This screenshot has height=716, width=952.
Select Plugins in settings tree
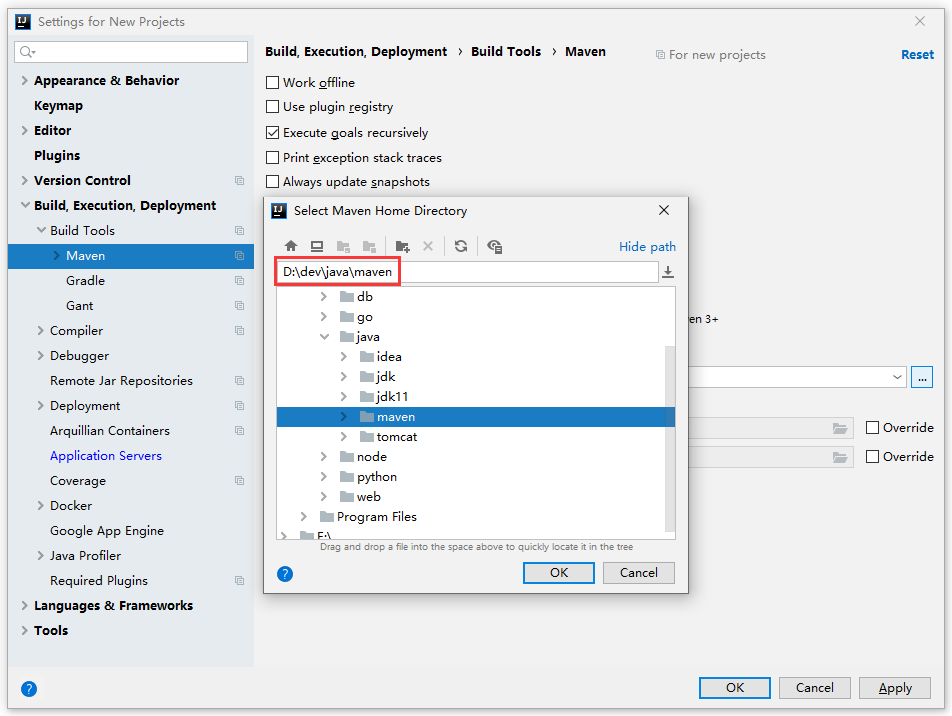point(57,155)
